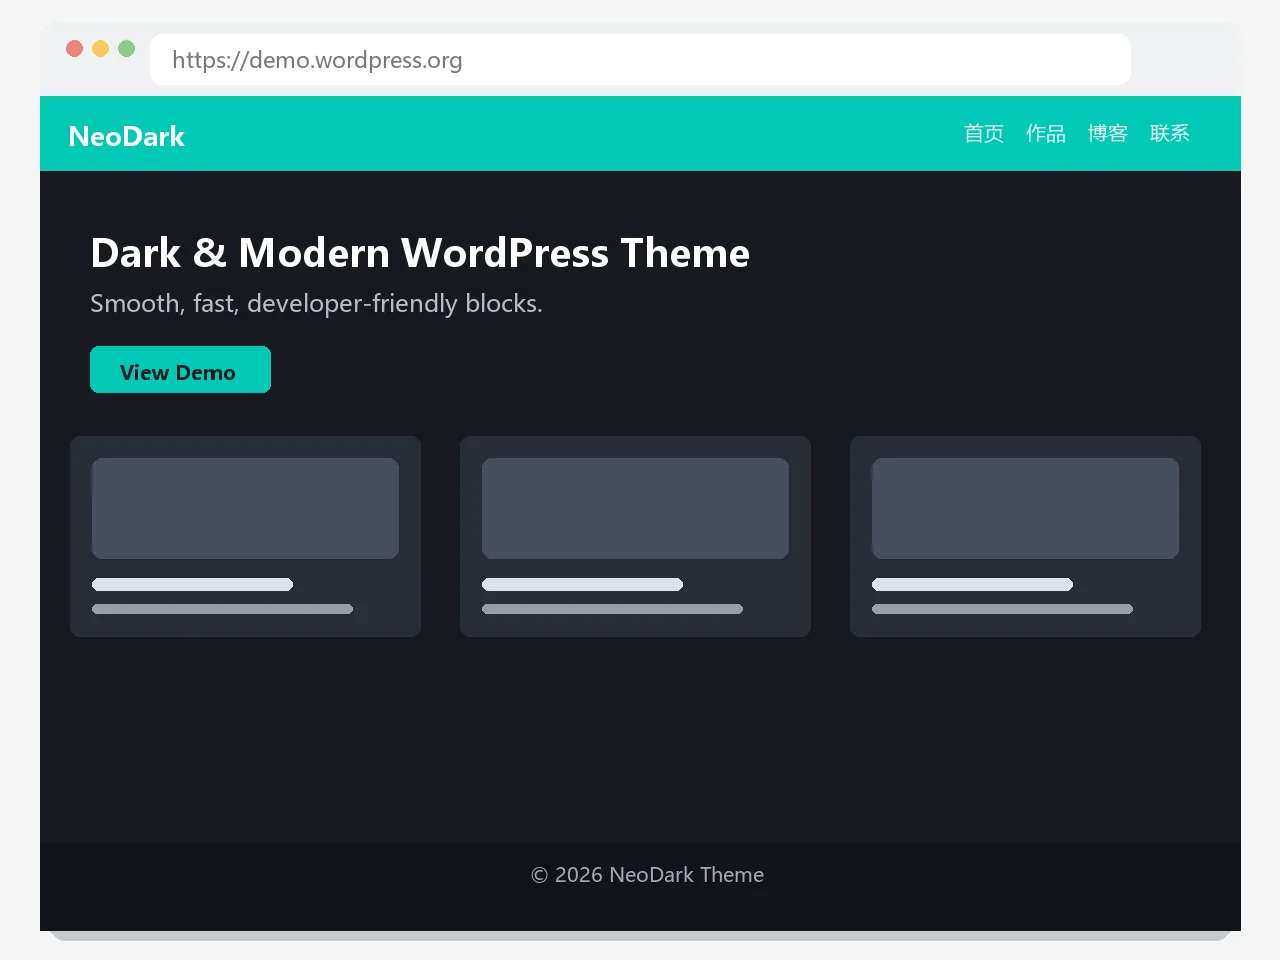
Task: Close the browser window via red dot
Action: point(74,48)
